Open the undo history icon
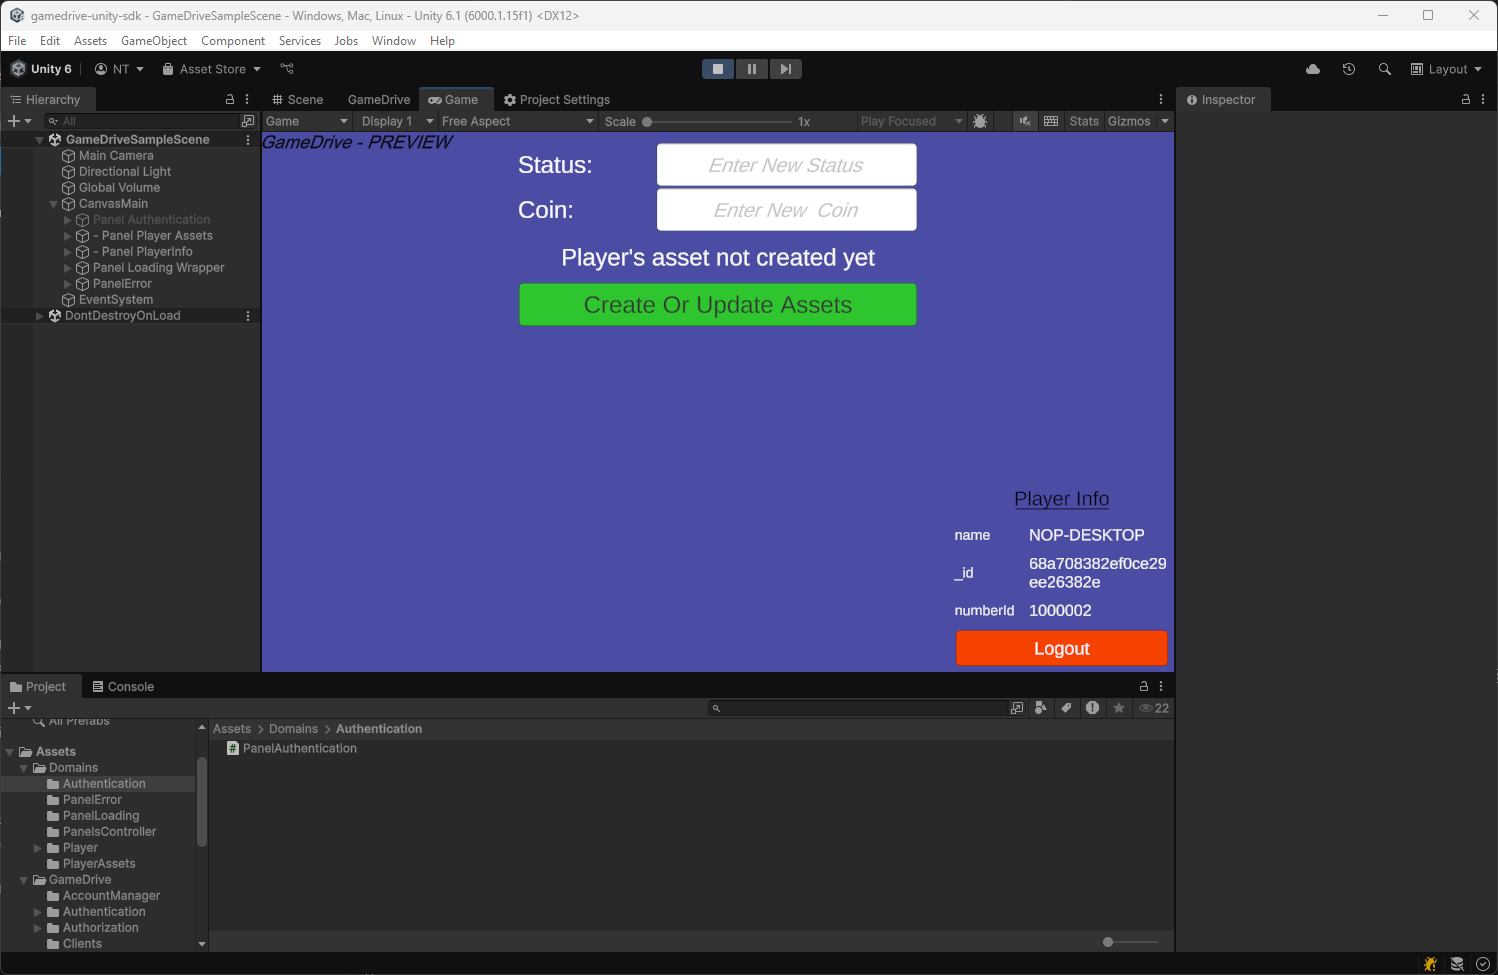This screenshot has height=975, width=1498. (x=1349, y=69)
